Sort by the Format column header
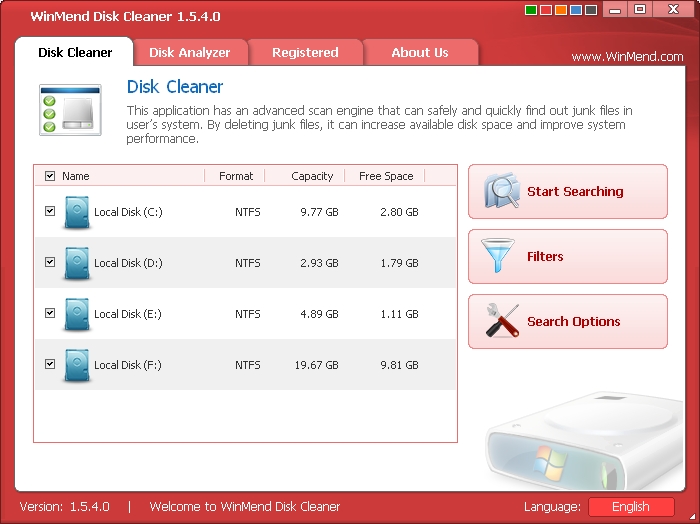The width and height of the screenshot is (700, 524). coord(235,176)
